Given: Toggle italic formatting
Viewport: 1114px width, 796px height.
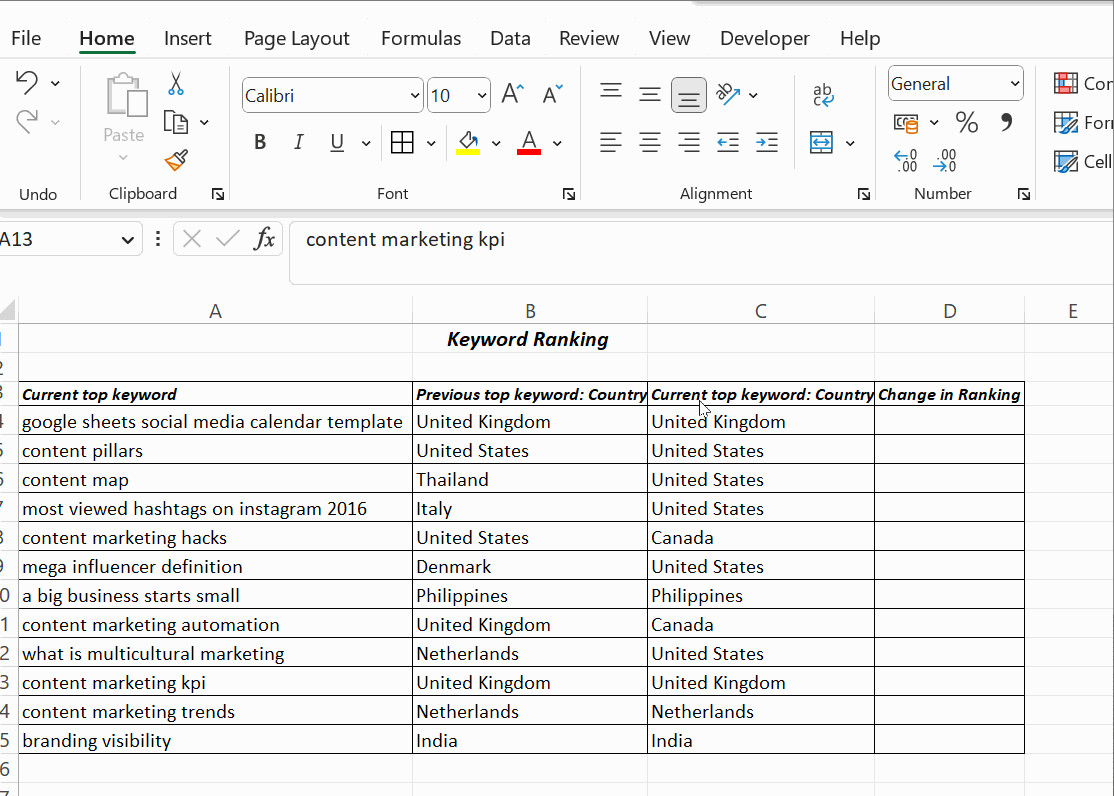Looking at the screenshot, I should (x=298, y=142).
